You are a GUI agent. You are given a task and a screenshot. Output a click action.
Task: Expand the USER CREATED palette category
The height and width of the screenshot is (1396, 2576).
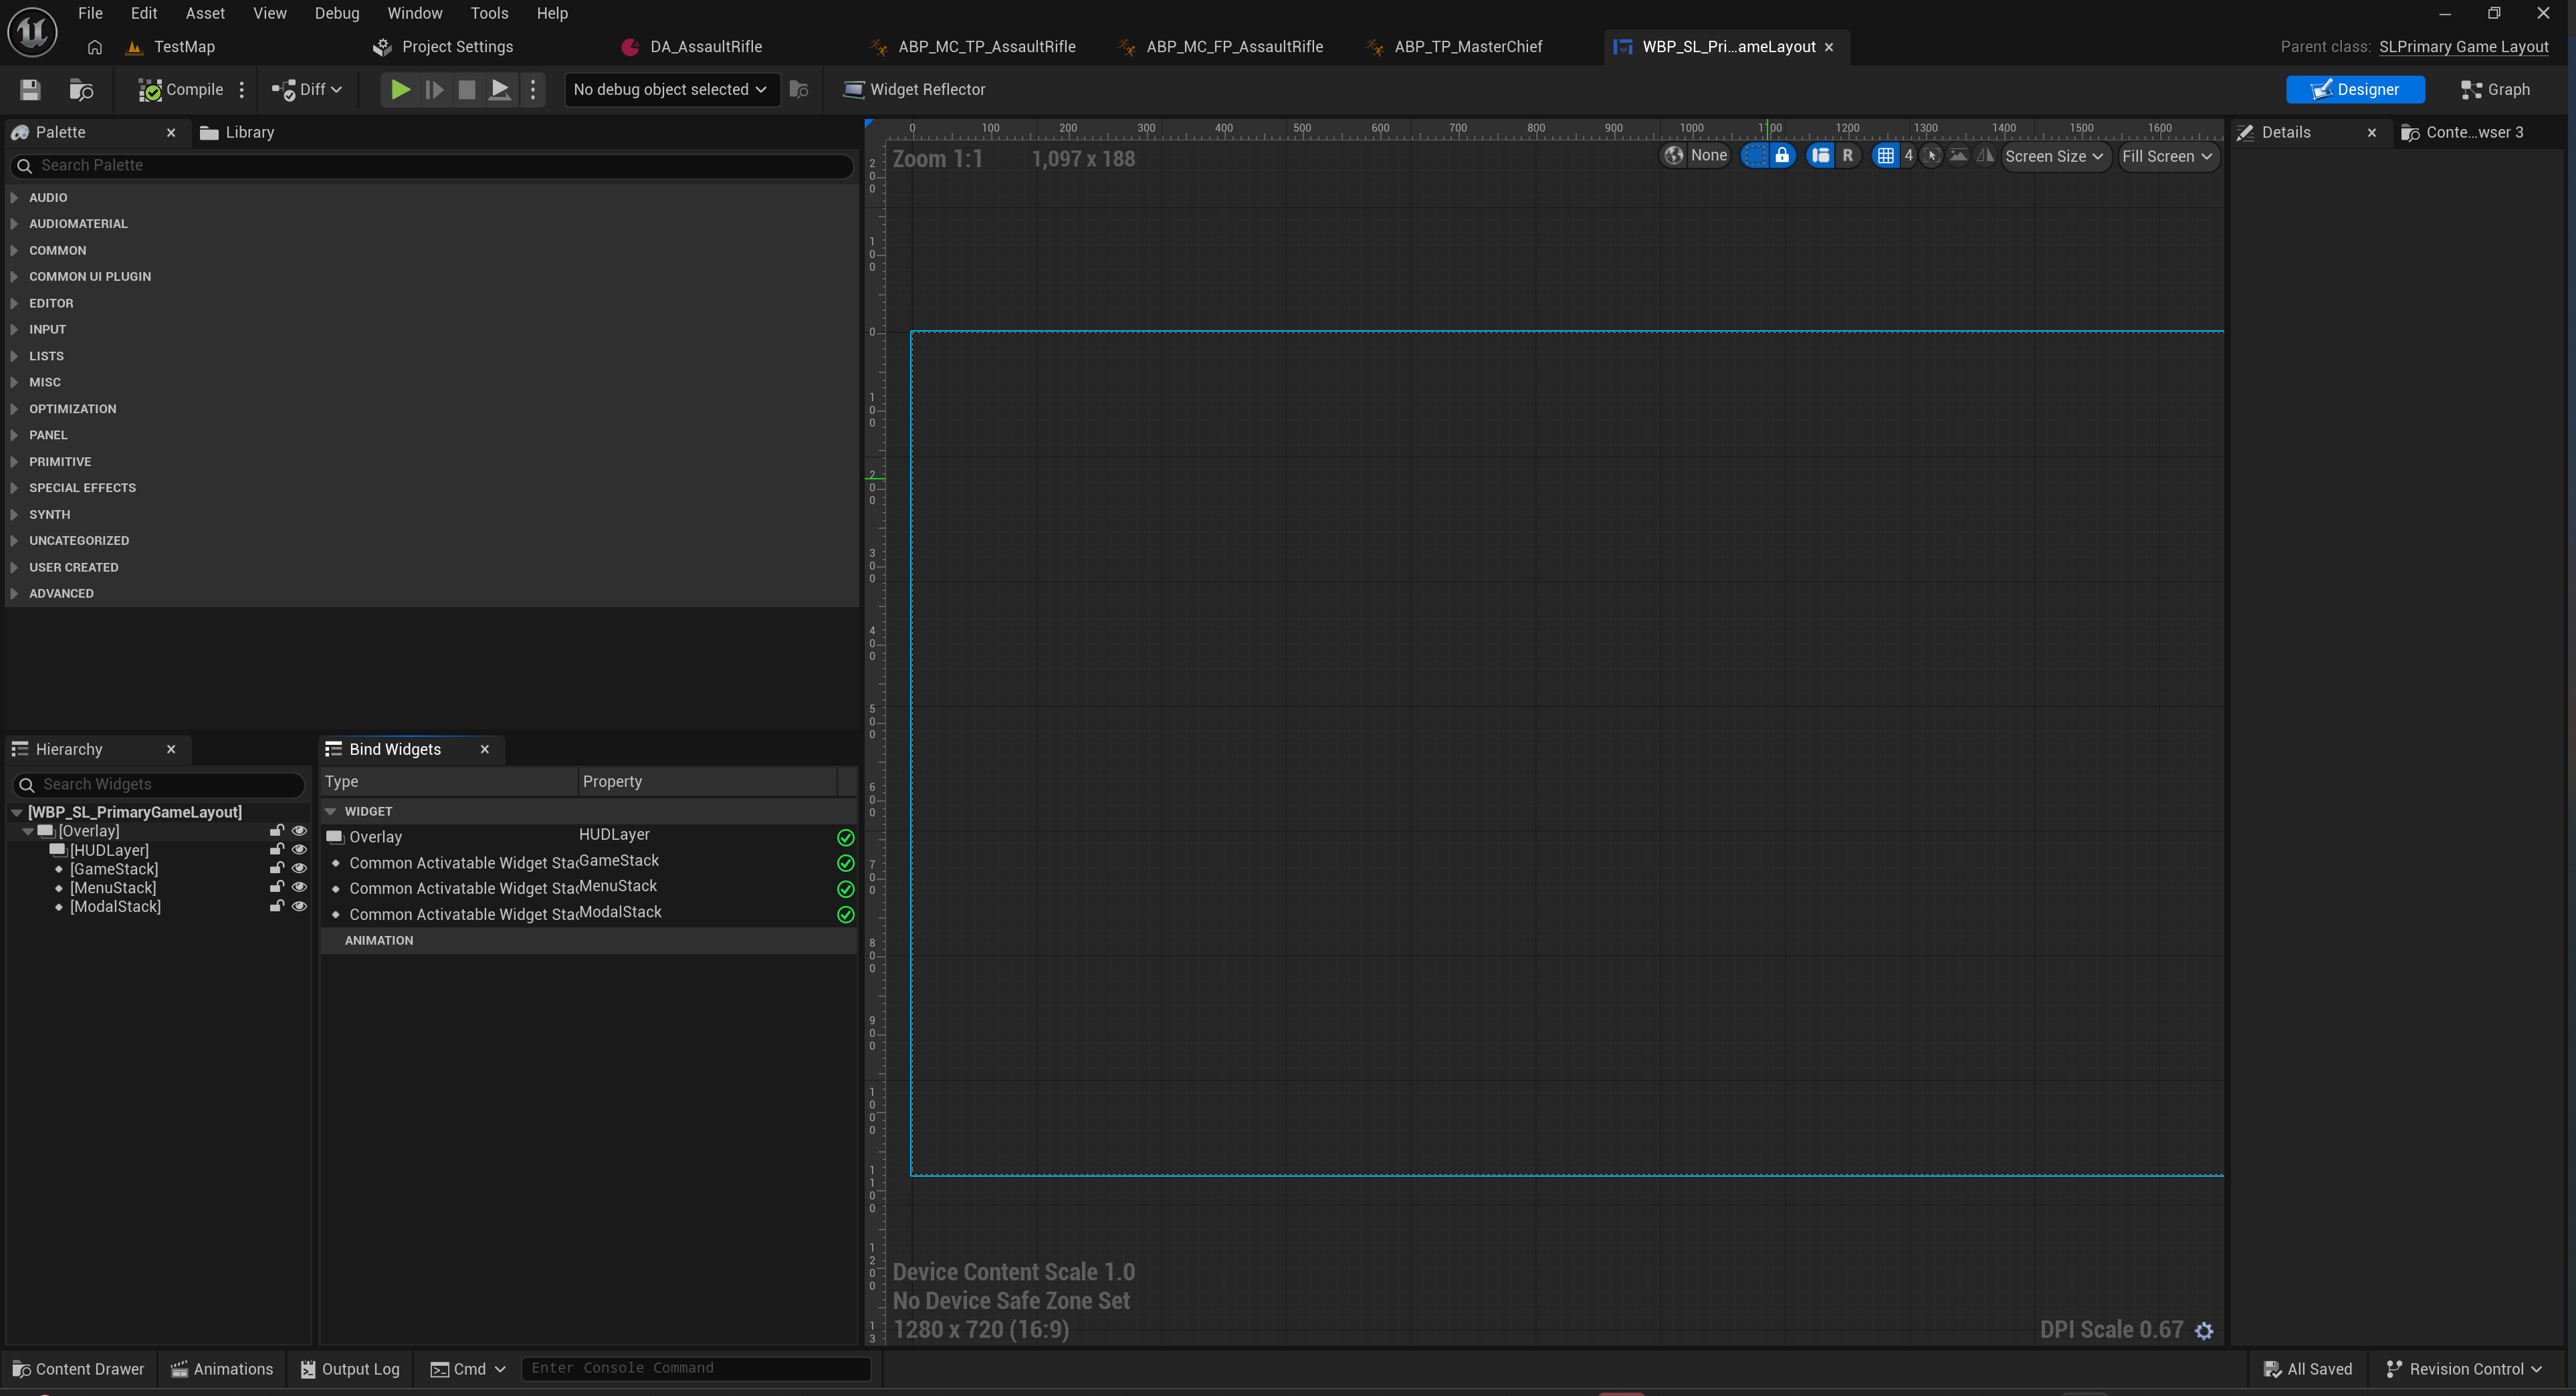point(15,567)
